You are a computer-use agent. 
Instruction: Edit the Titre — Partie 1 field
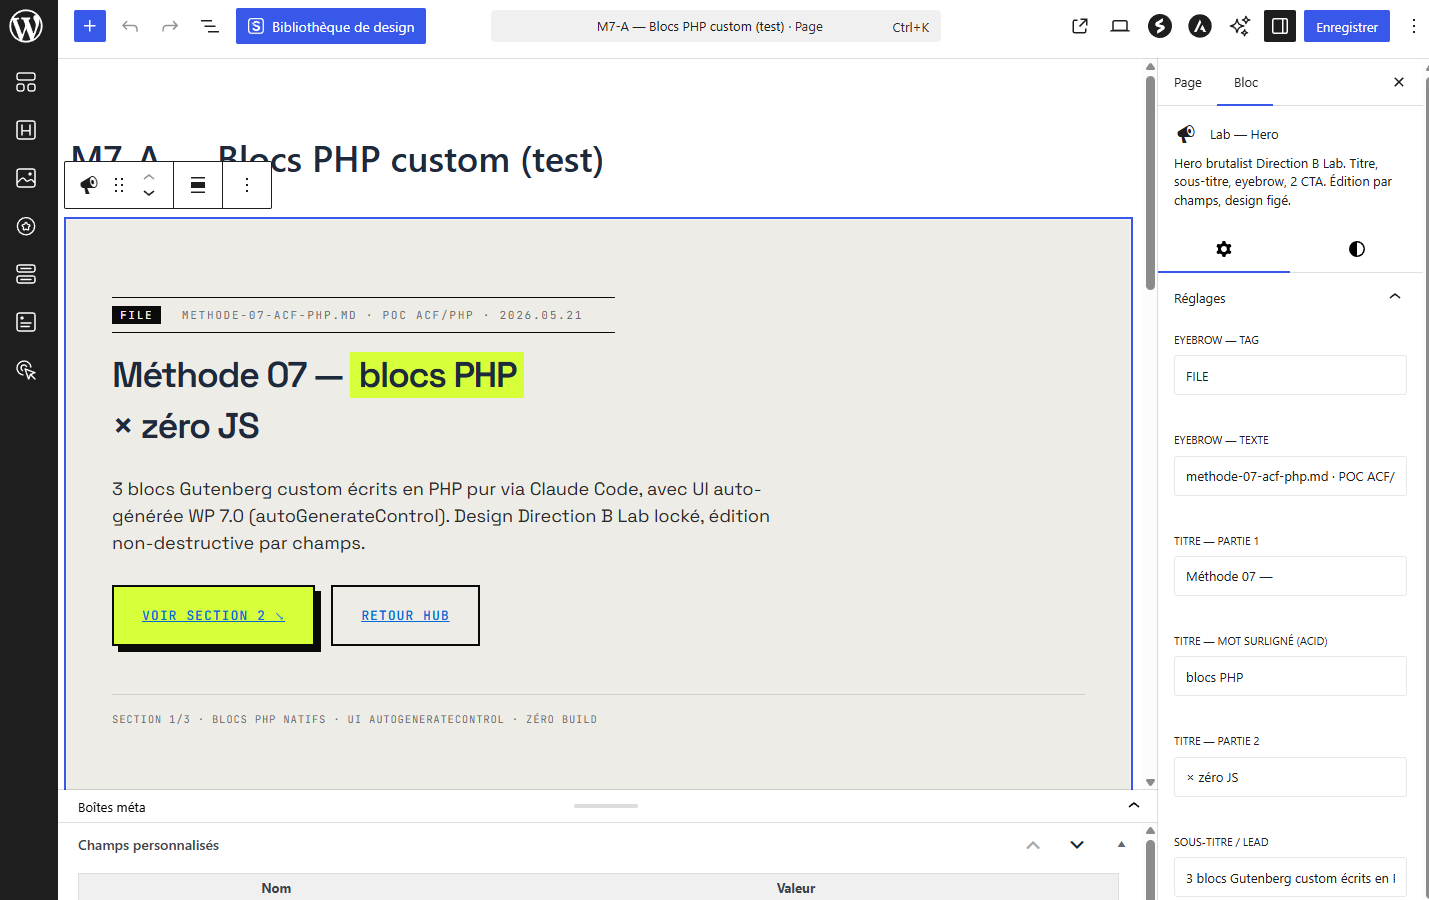(1290, 576)
